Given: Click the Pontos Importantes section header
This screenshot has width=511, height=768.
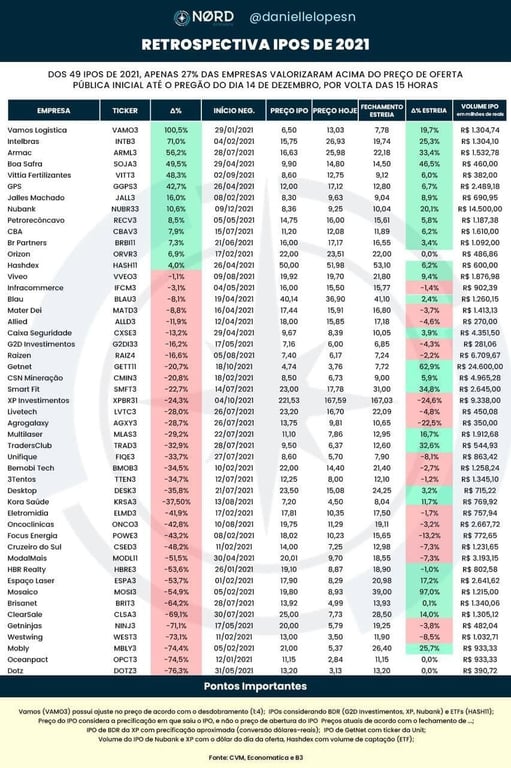Looking at the screenshot, I should click(255, 687).
